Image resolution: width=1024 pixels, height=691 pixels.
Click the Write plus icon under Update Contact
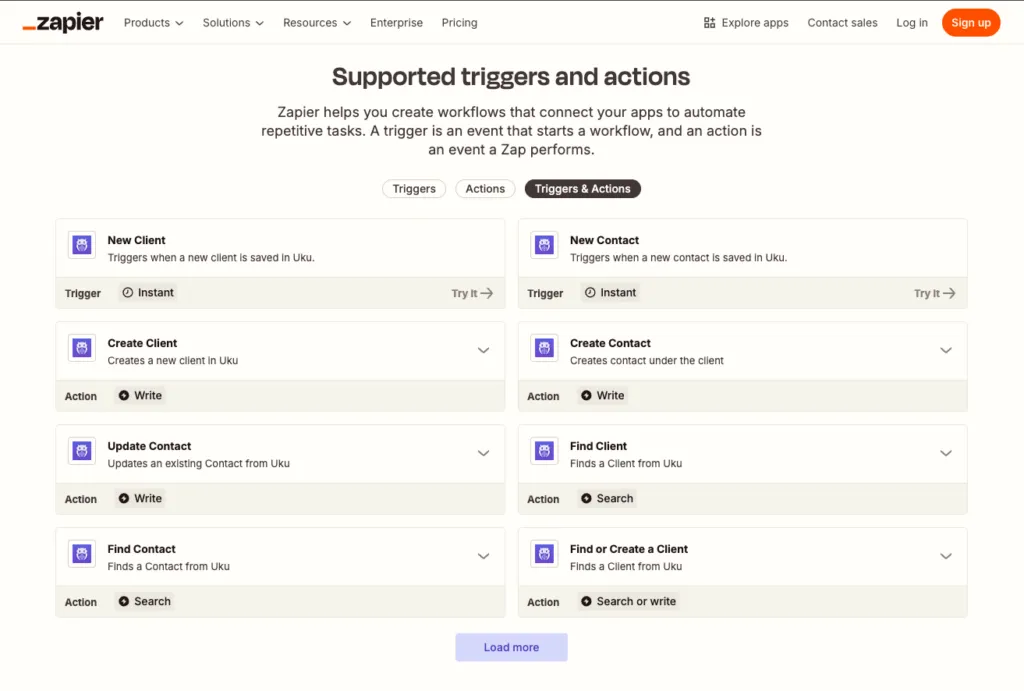click(124, 498)
